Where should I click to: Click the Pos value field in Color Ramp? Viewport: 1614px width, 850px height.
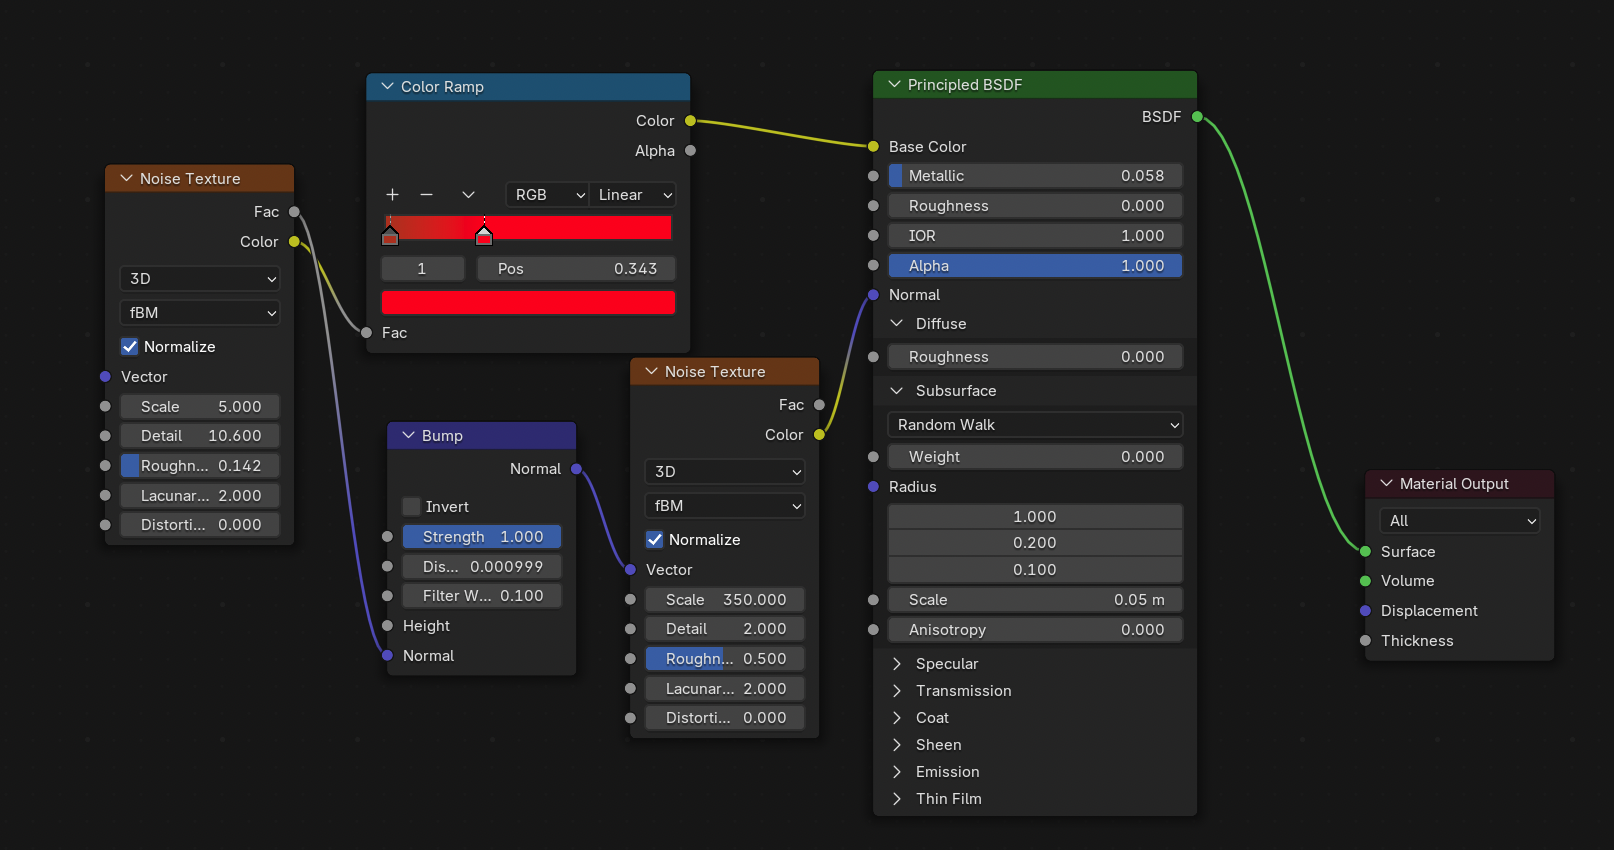click(576, 269)
